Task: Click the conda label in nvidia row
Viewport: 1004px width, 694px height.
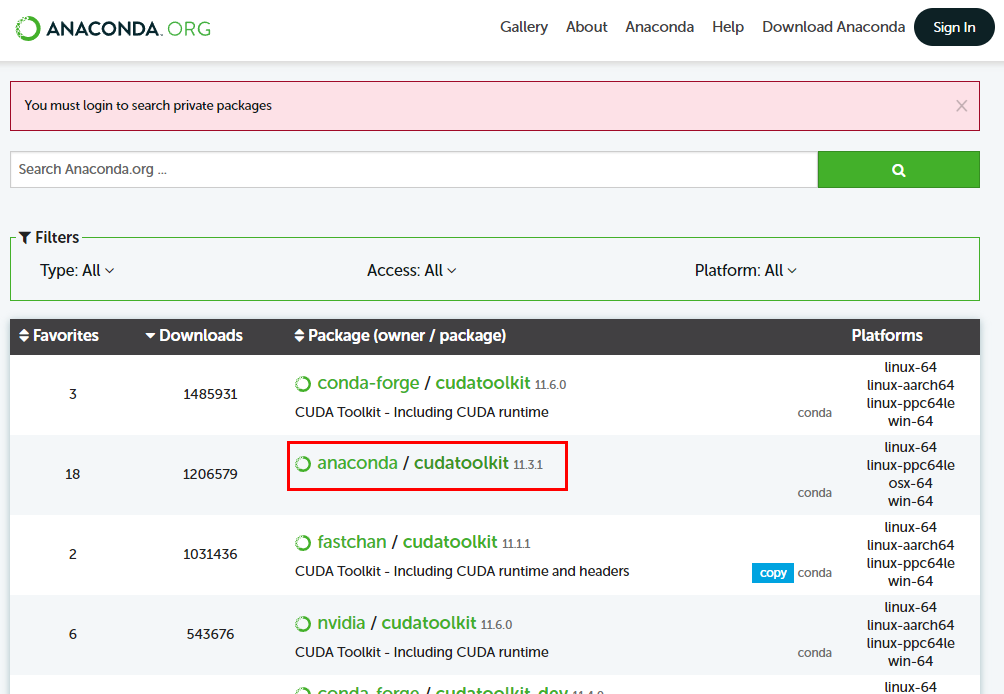Action: [814, 653]
